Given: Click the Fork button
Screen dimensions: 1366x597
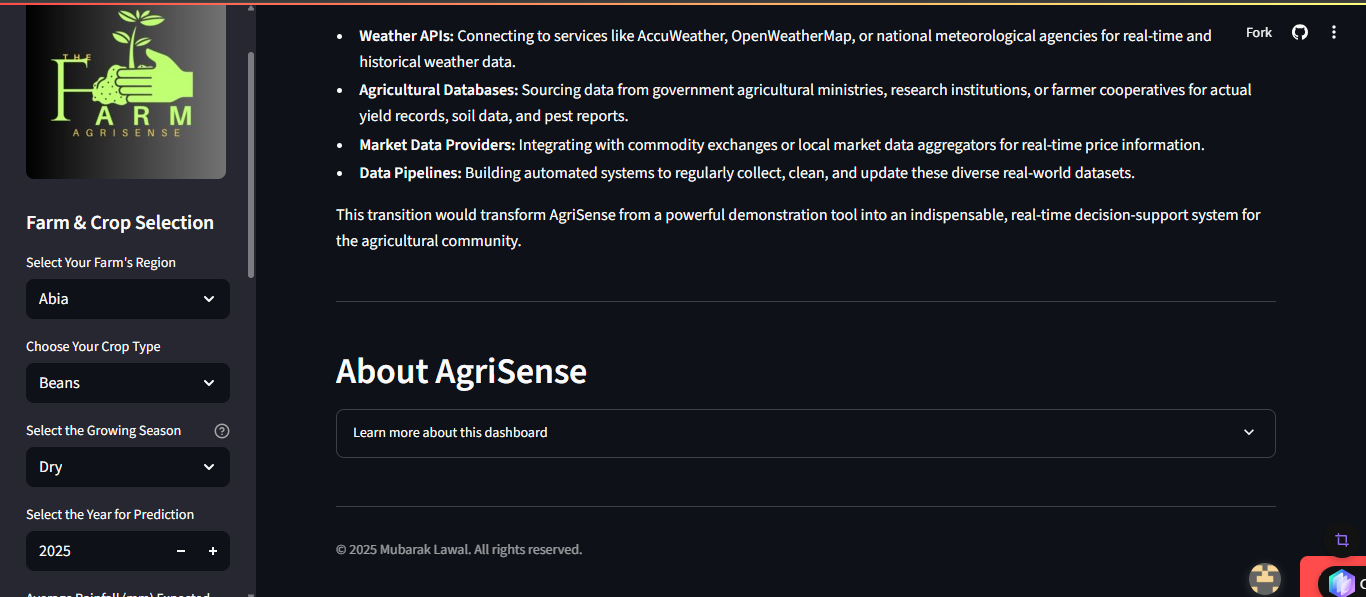Looking at the screenshot, I should click(x=1259, y=32).
